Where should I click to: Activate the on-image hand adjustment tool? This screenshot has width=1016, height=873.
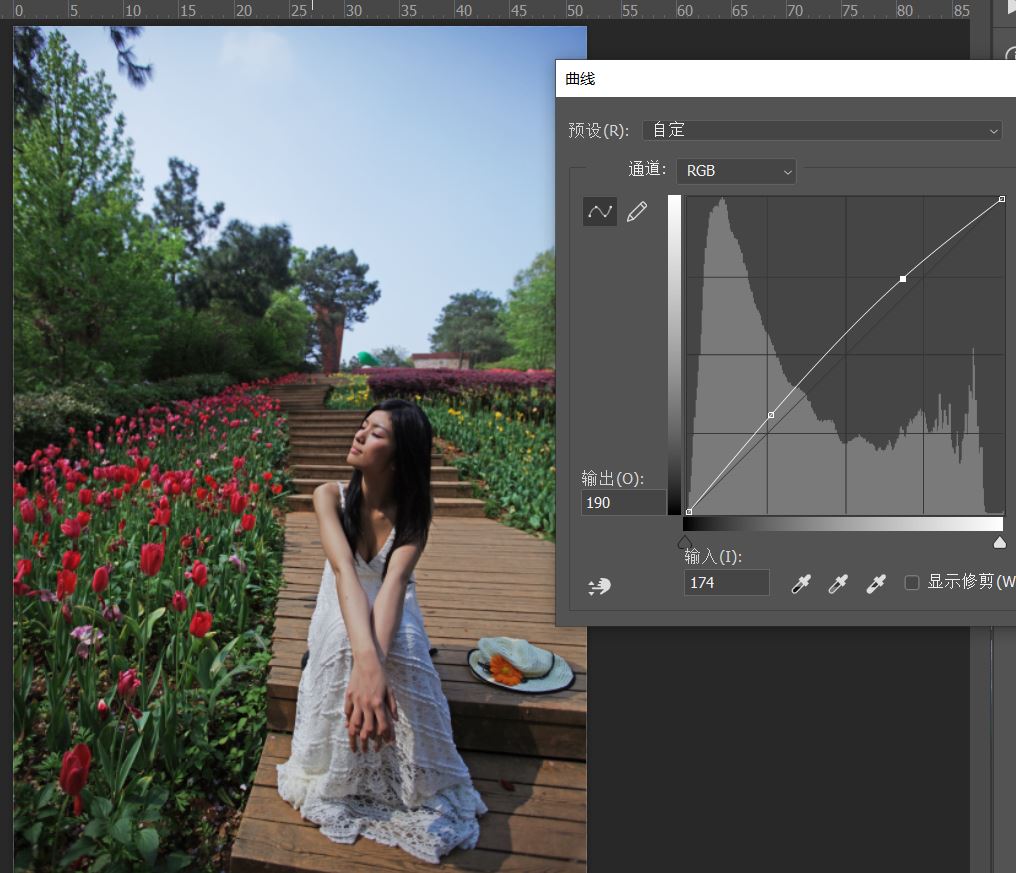click(600, 587)
